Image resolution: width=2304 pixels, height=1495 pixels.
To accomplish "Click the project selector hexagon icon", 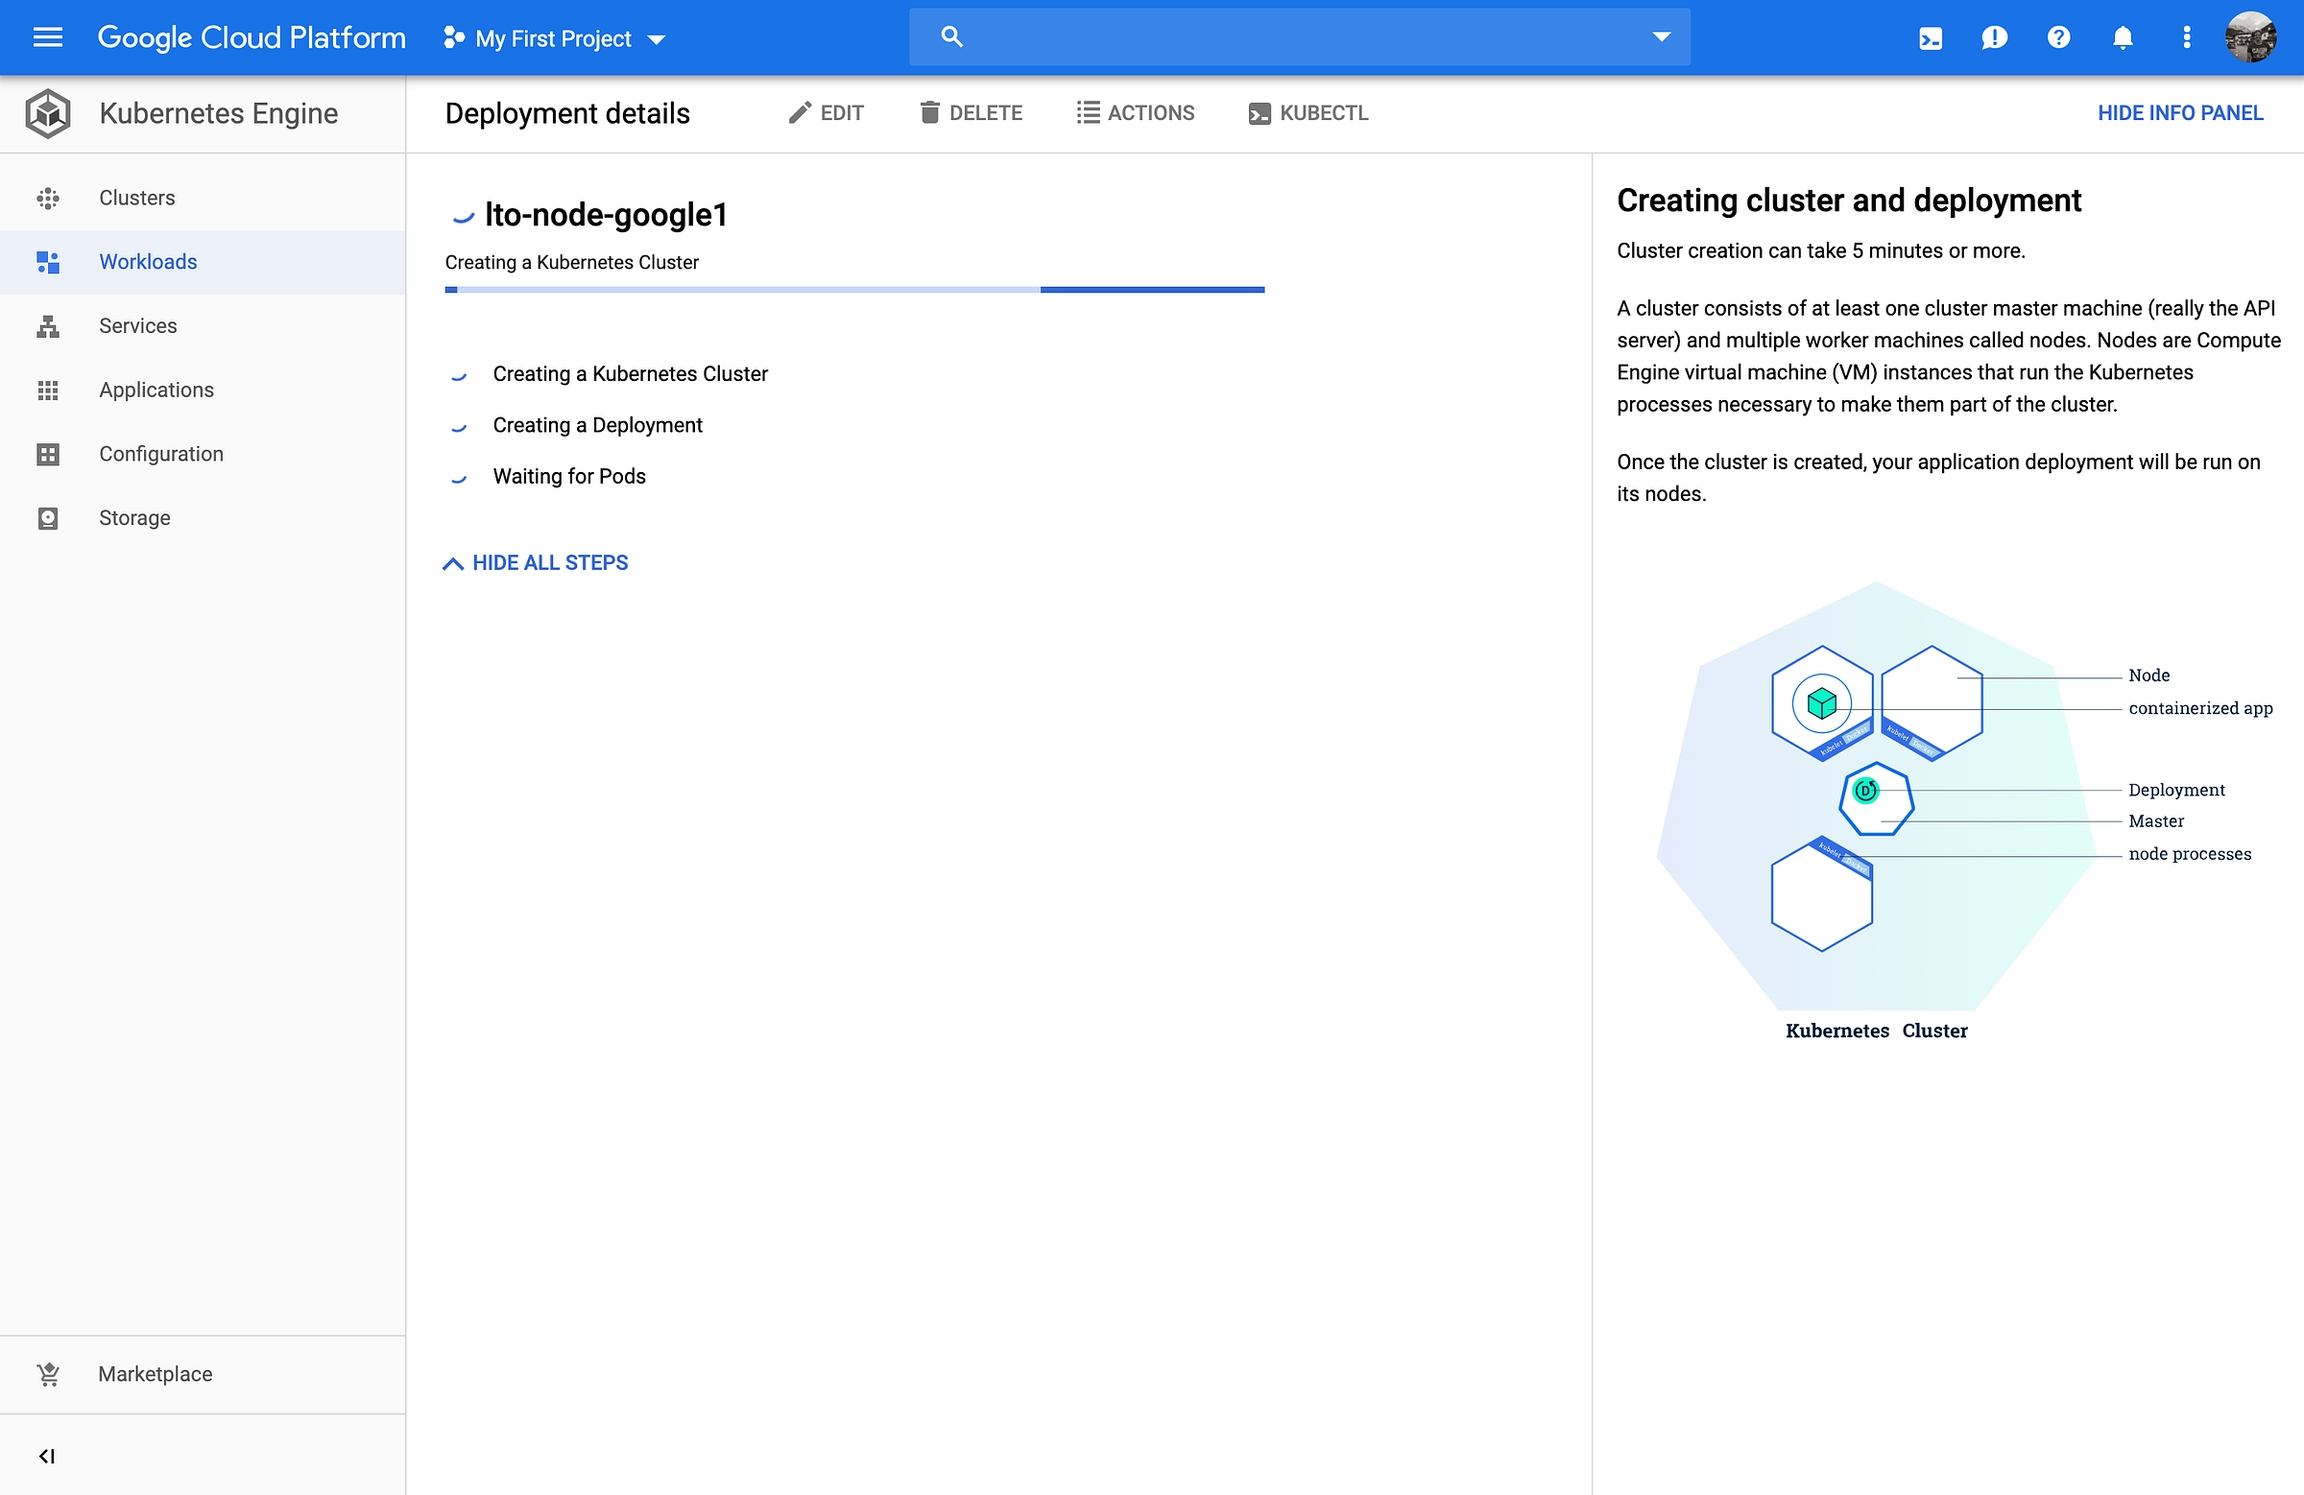I will tap(454, 38).
